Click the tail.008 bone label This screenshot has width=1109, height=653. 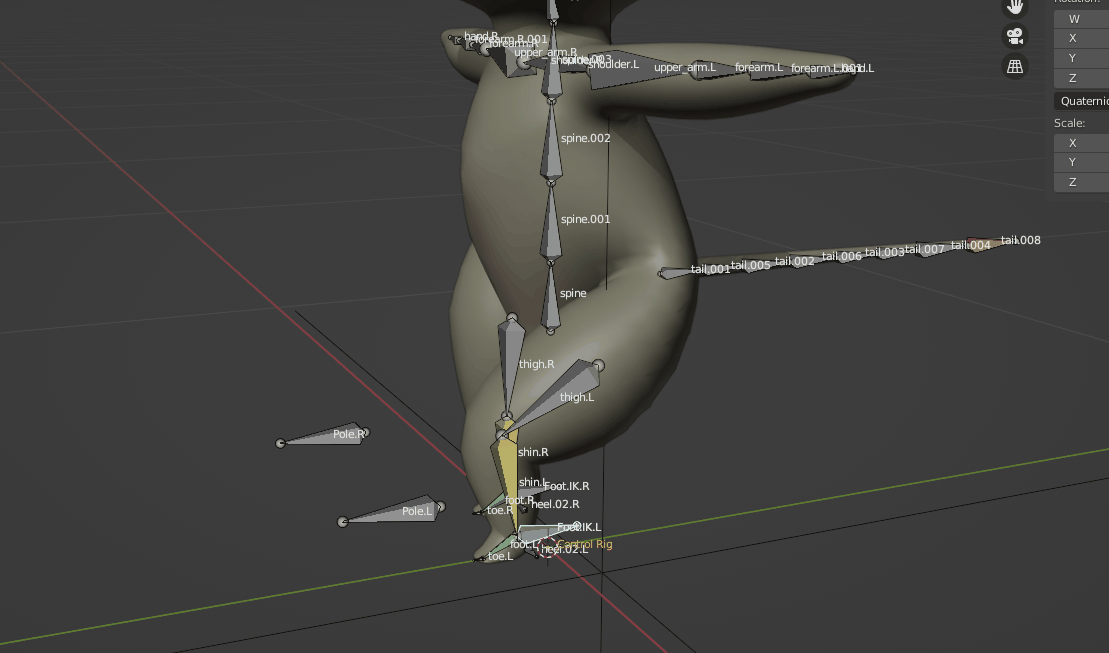(x=1021, y=241)
